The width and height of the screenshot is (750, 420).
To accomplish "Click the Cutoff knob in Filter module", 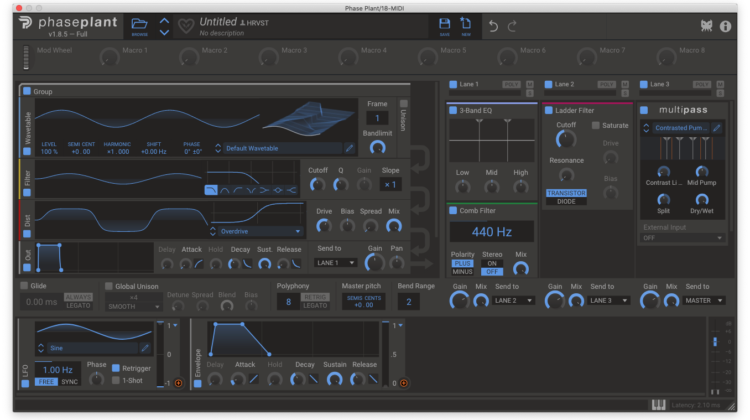I will (x=317, y=185).
